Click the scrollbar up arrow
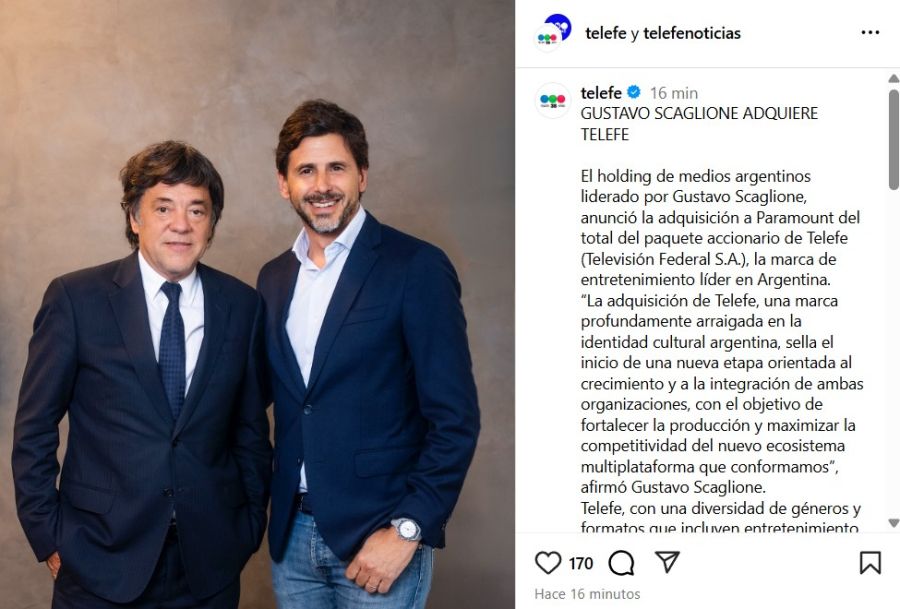The height and width of the screenshot is (609, 900). click(893, 79)
